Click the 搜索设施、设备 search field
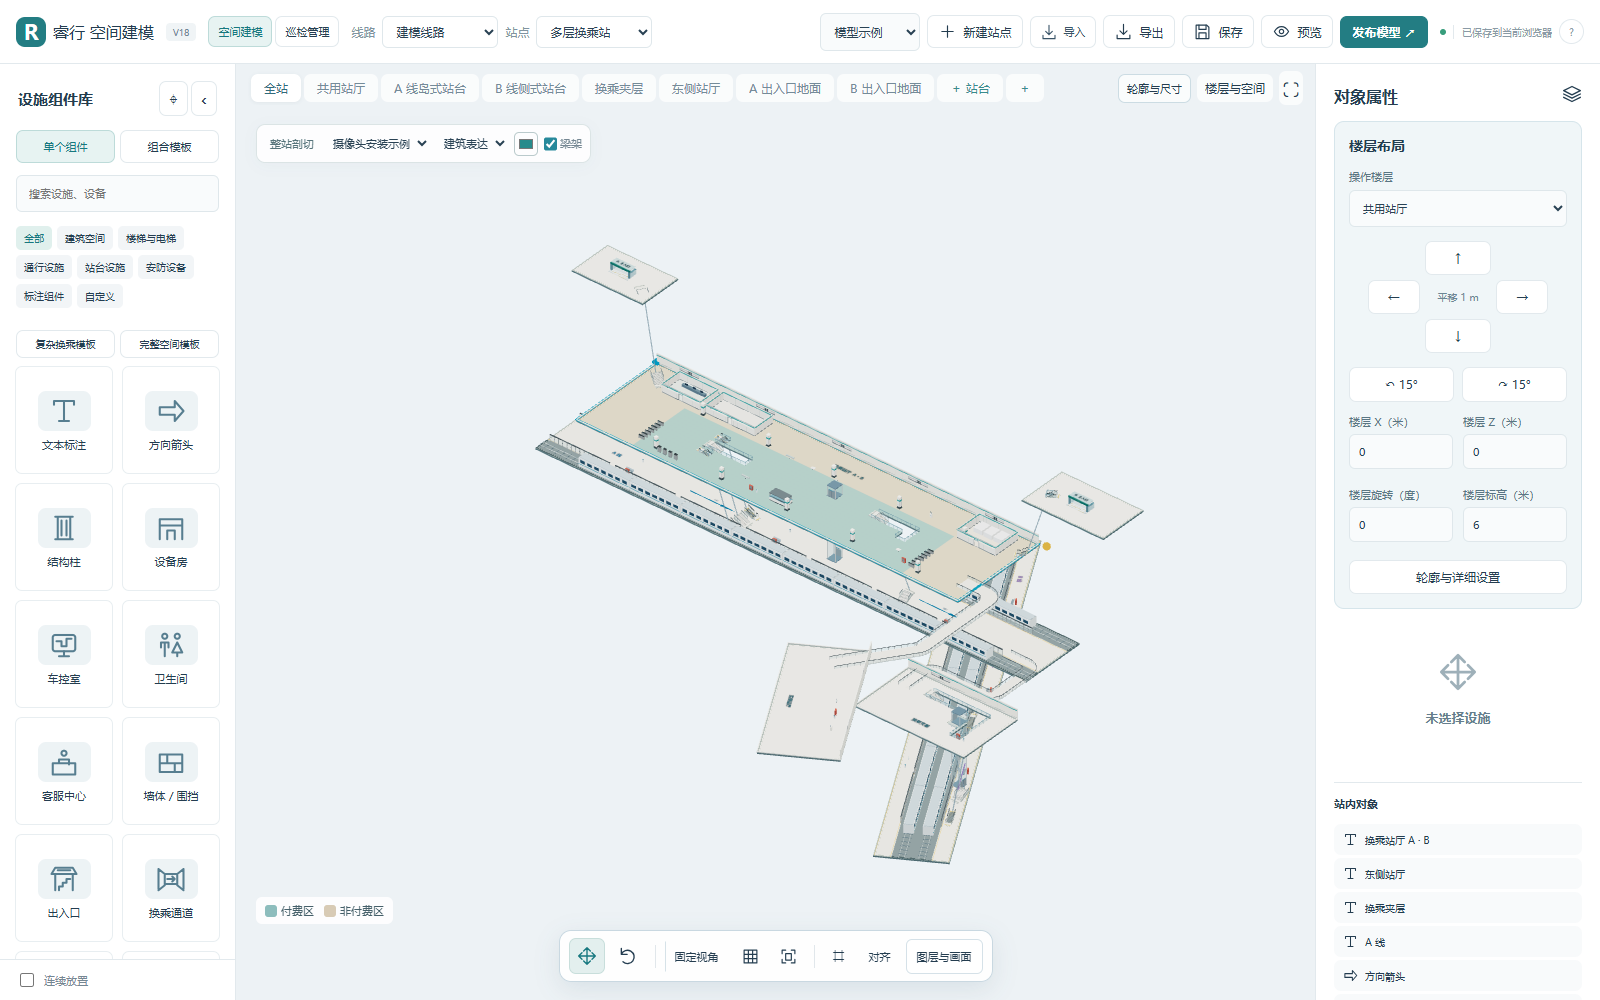The width and height of the screenshot is (1600, 1000). pyautogui.click(x=117, y=194)
